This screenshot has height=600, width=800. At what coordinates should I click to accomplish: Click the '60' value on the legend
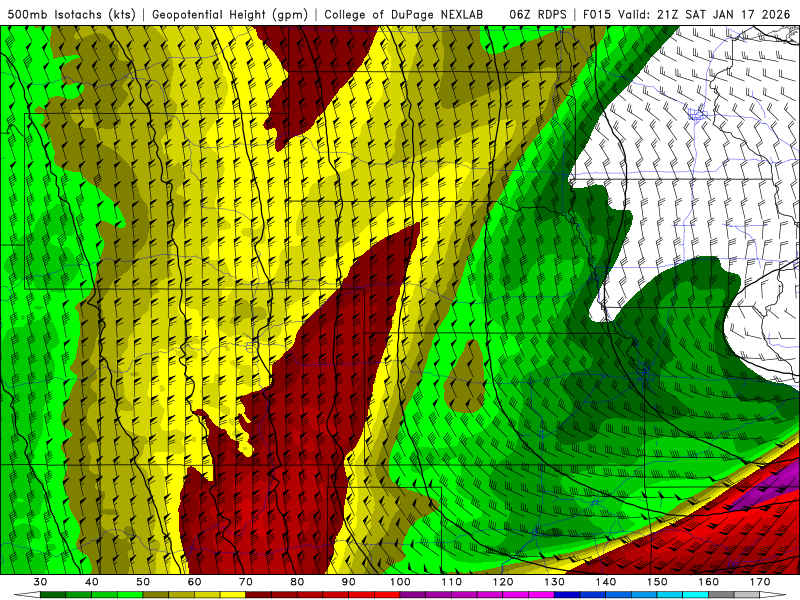click(194, 582)
